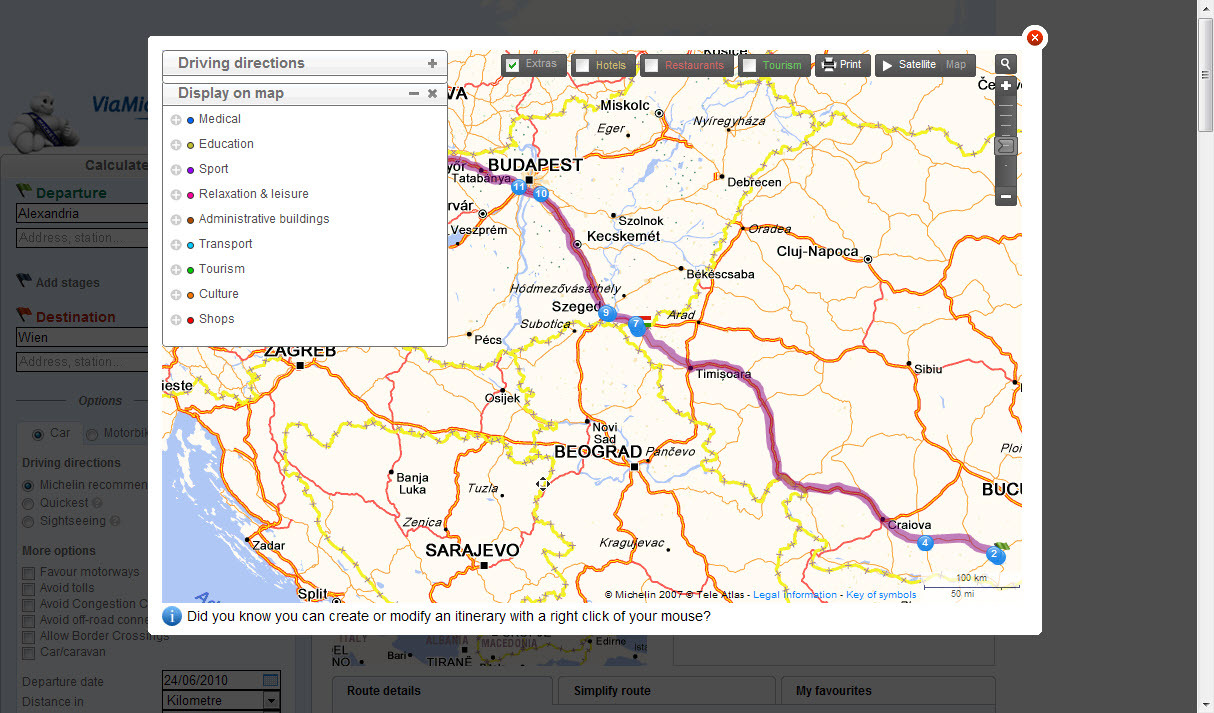Open the Simplify route tab
Image resolution: width=1214 pixels, height=713 pixels.
666,691
